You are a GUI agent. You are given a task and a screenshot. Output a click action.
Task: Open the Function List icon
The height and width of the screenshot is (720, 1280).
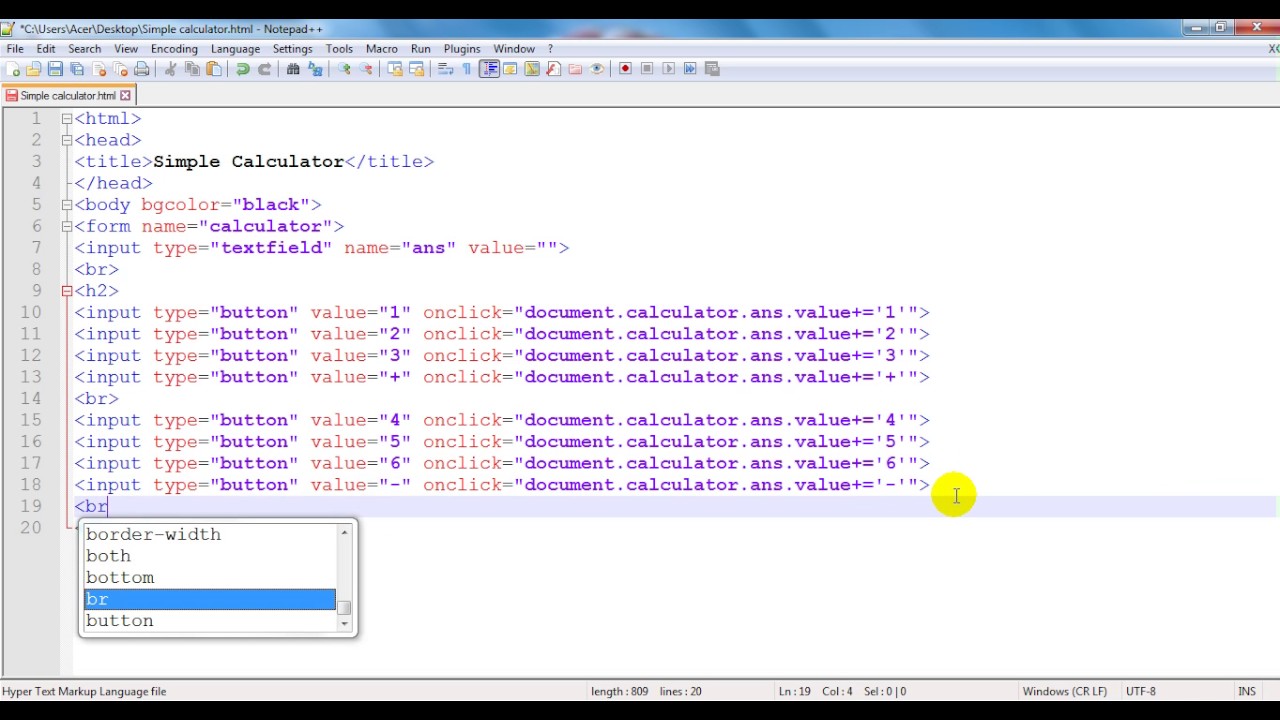coord(553,69)
